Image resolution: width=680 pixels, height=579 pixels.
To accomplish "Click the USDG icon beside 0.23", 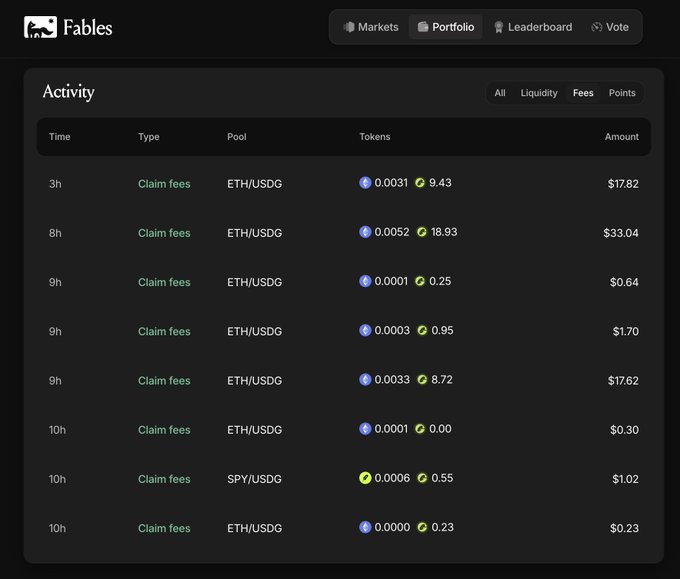I will click(x=422, y=527).
